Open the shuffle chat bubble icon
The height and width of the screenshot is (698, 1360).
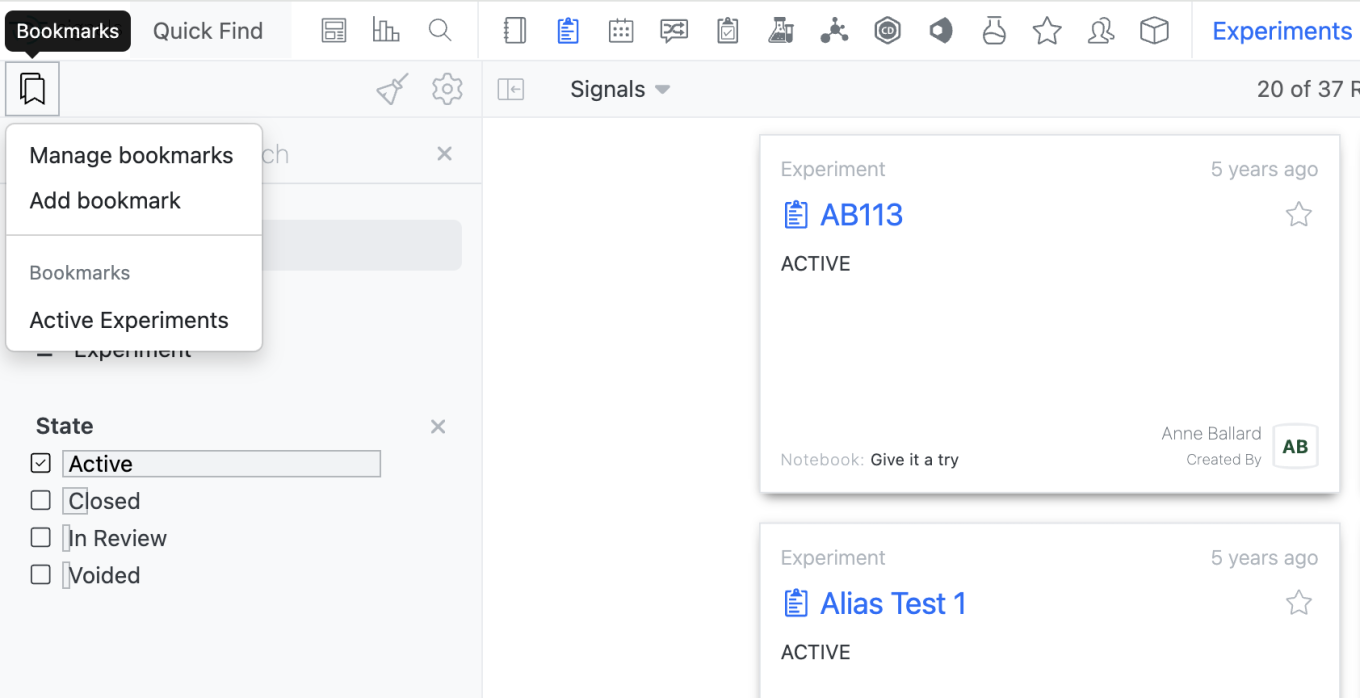click(674, 31)
